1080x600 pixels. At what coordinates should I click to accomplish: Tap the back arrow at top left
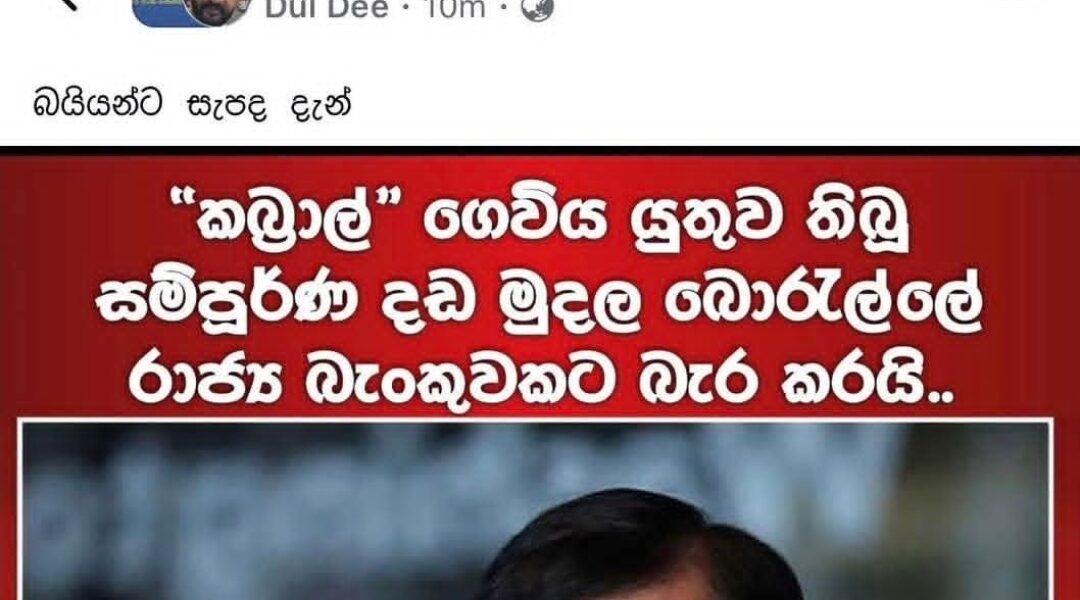[x=67, y=4]
